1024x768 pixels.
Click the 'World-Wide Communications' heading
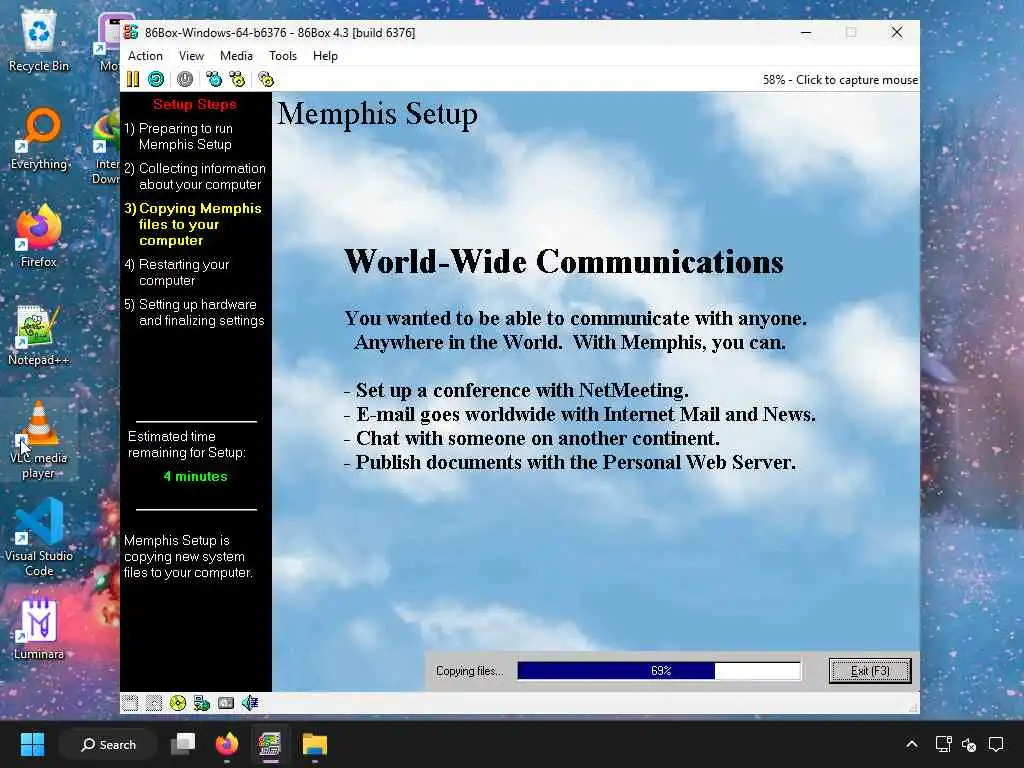[564, 262]
